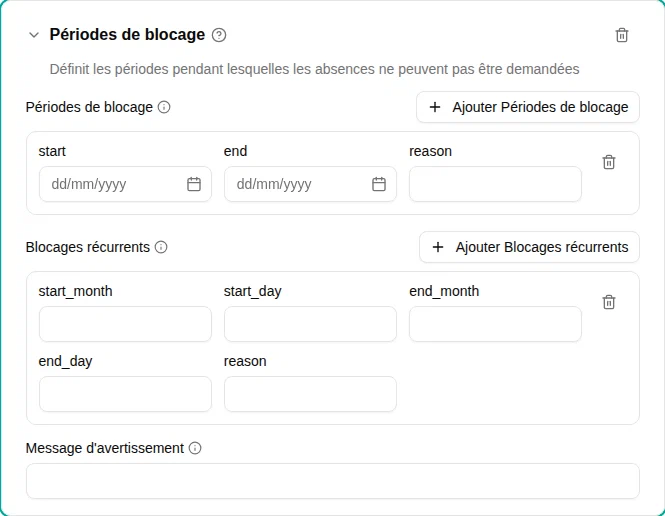This screenshot has width=665, height=516.
Task: Show info for Message d'avertissement label
Action: click(195, 448)
